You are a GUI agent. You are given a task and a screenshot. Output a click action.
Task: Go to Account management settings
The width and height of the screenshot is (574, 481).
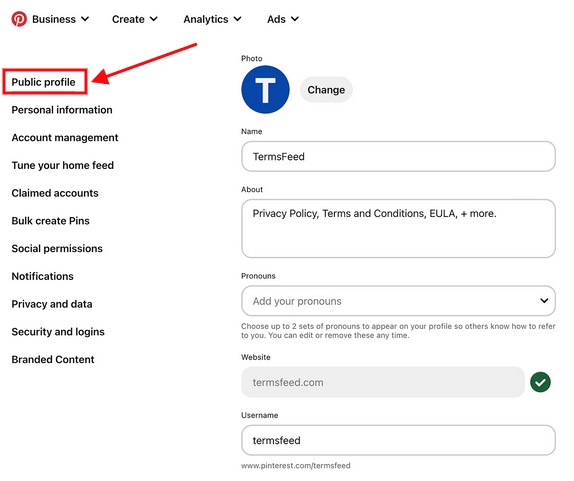click(x=65, y=138)
